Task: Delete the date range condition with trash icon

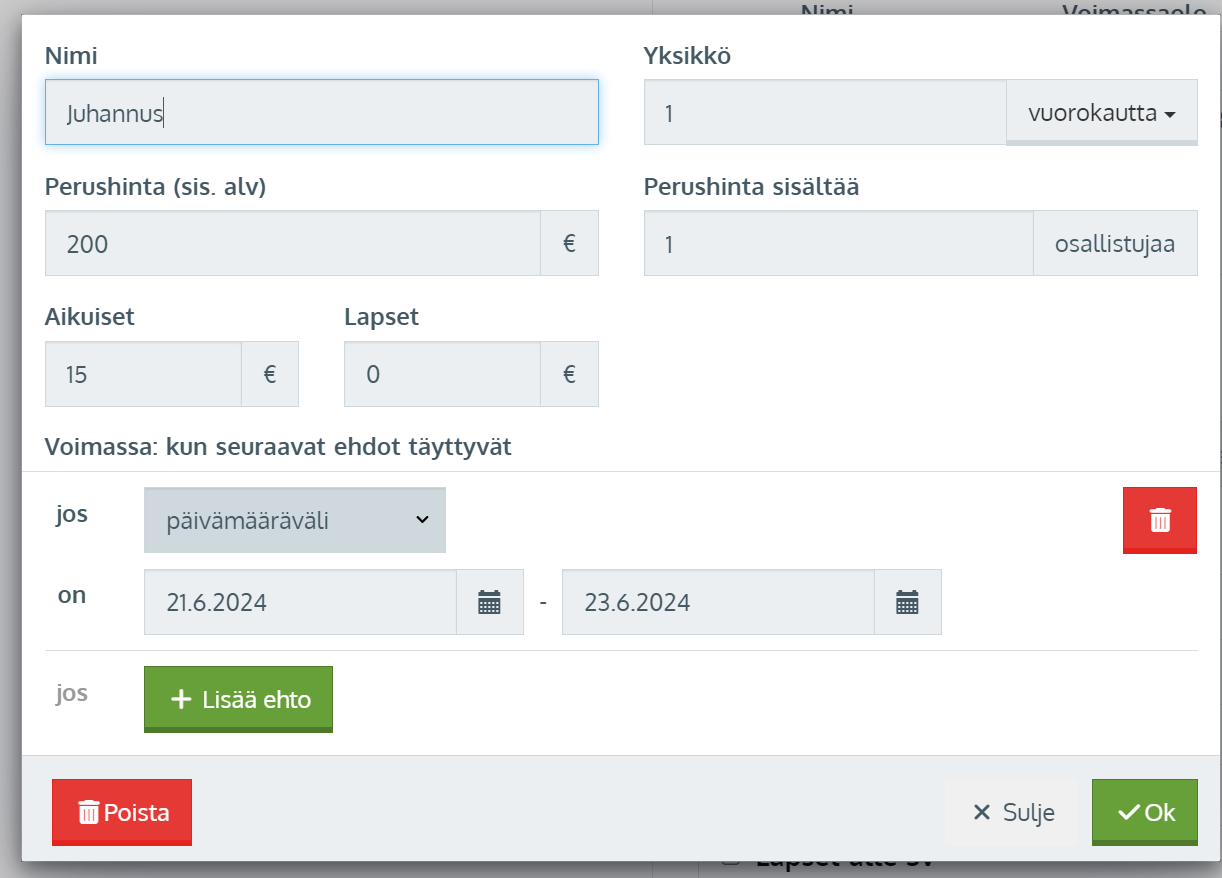Action: 1159,520
